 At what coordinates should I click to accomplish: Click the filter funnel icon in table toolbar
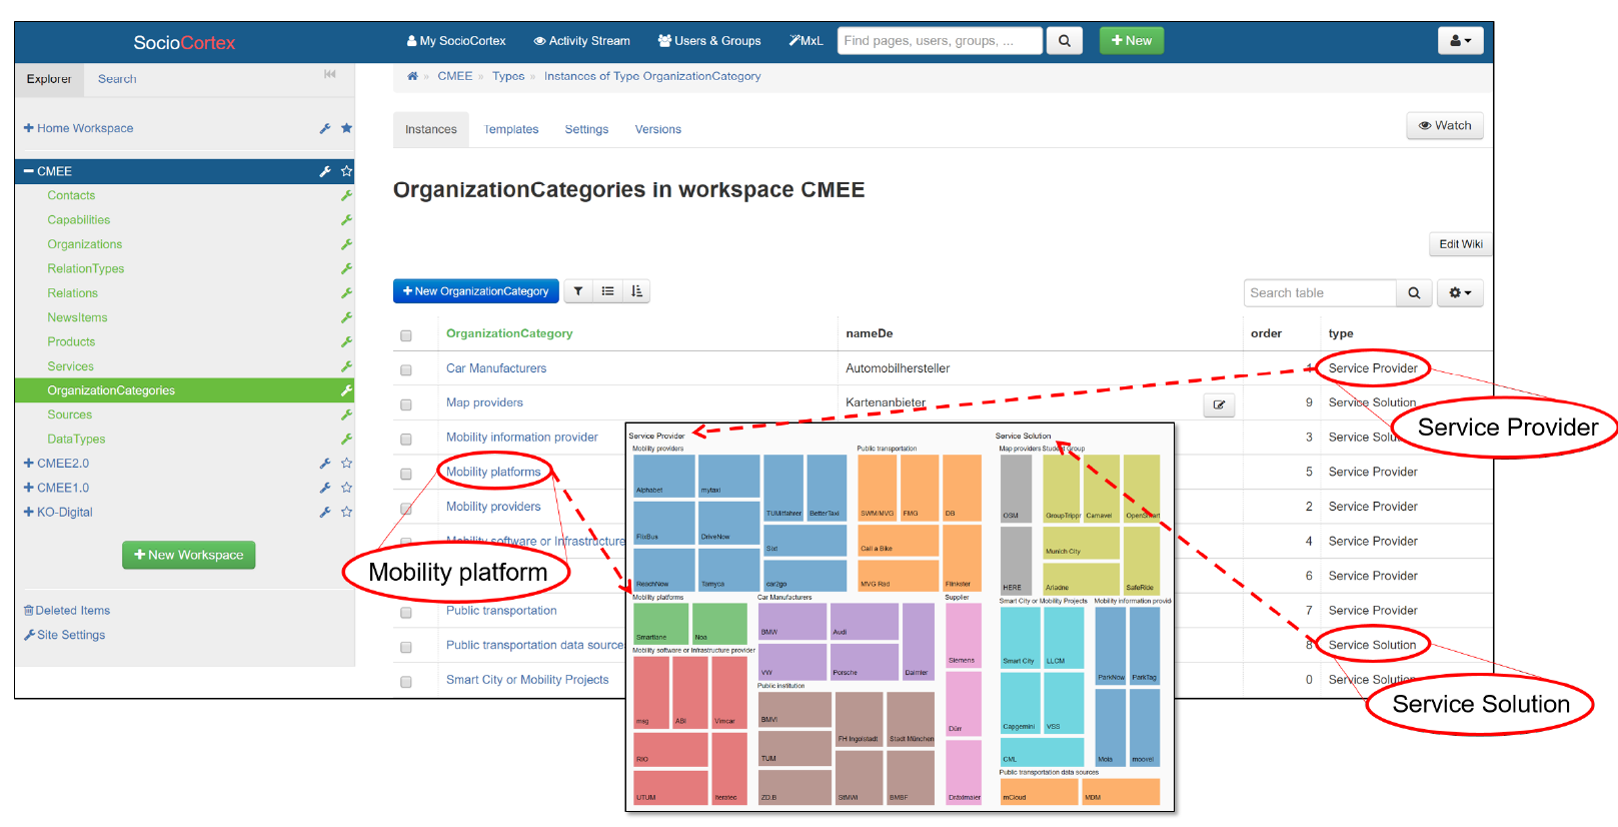(578, 291)
